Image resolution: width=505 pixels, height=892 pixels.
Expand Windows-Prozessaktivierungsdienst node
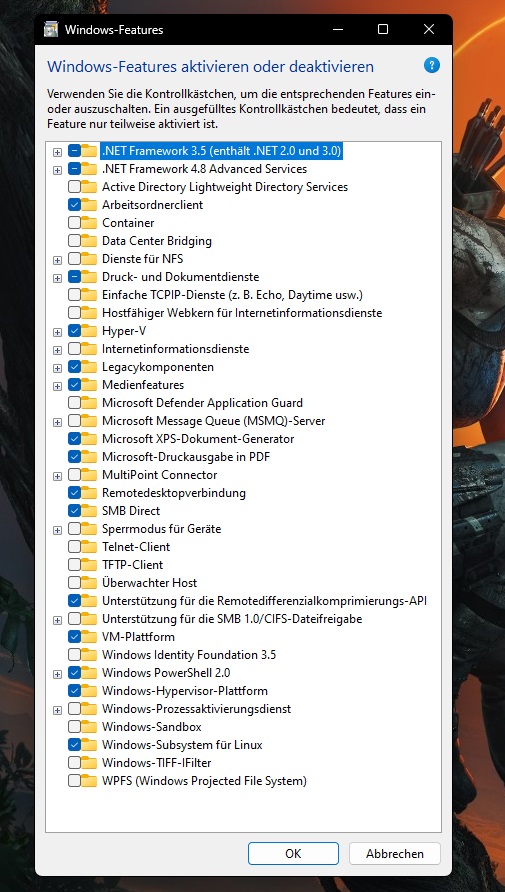coord(57,710)
